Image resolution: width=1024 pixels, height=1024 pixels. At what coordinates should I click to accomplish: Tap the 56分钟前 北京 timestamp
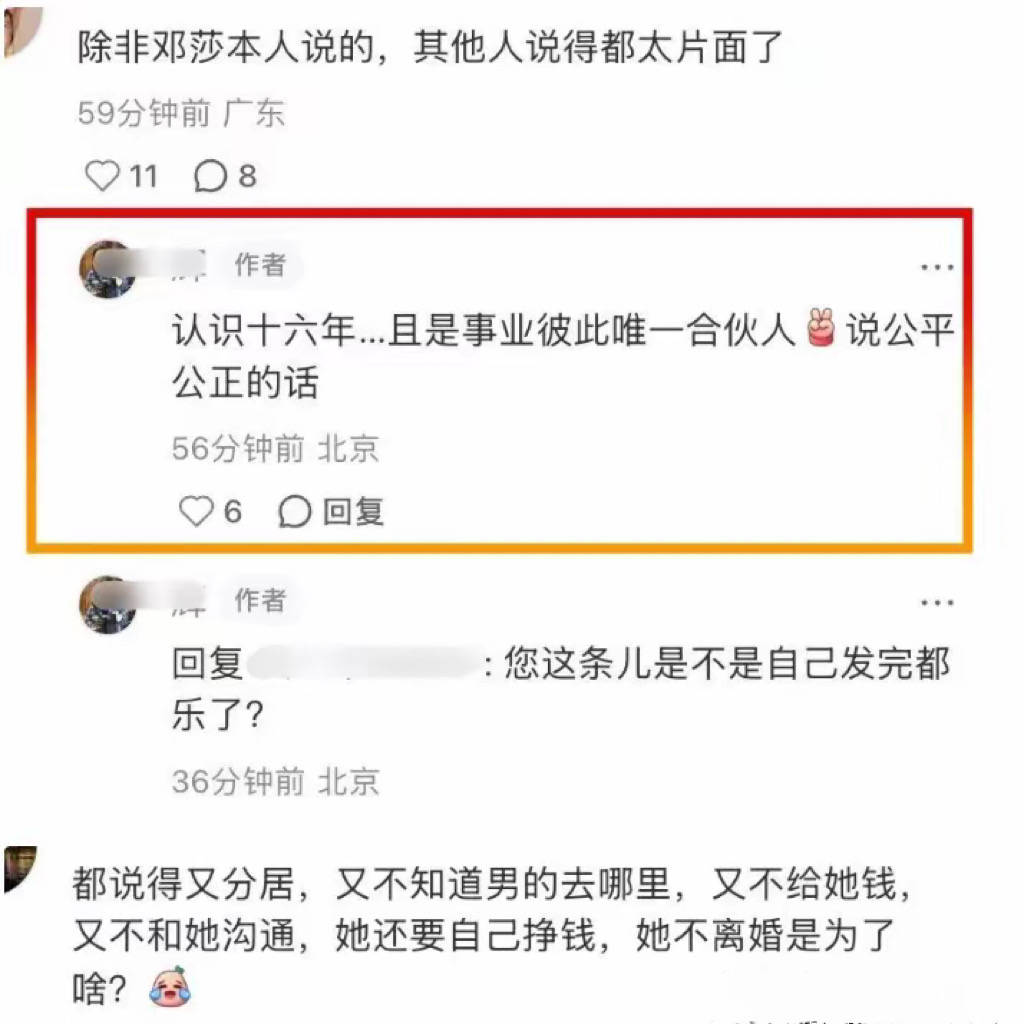[x=275, y=449]
